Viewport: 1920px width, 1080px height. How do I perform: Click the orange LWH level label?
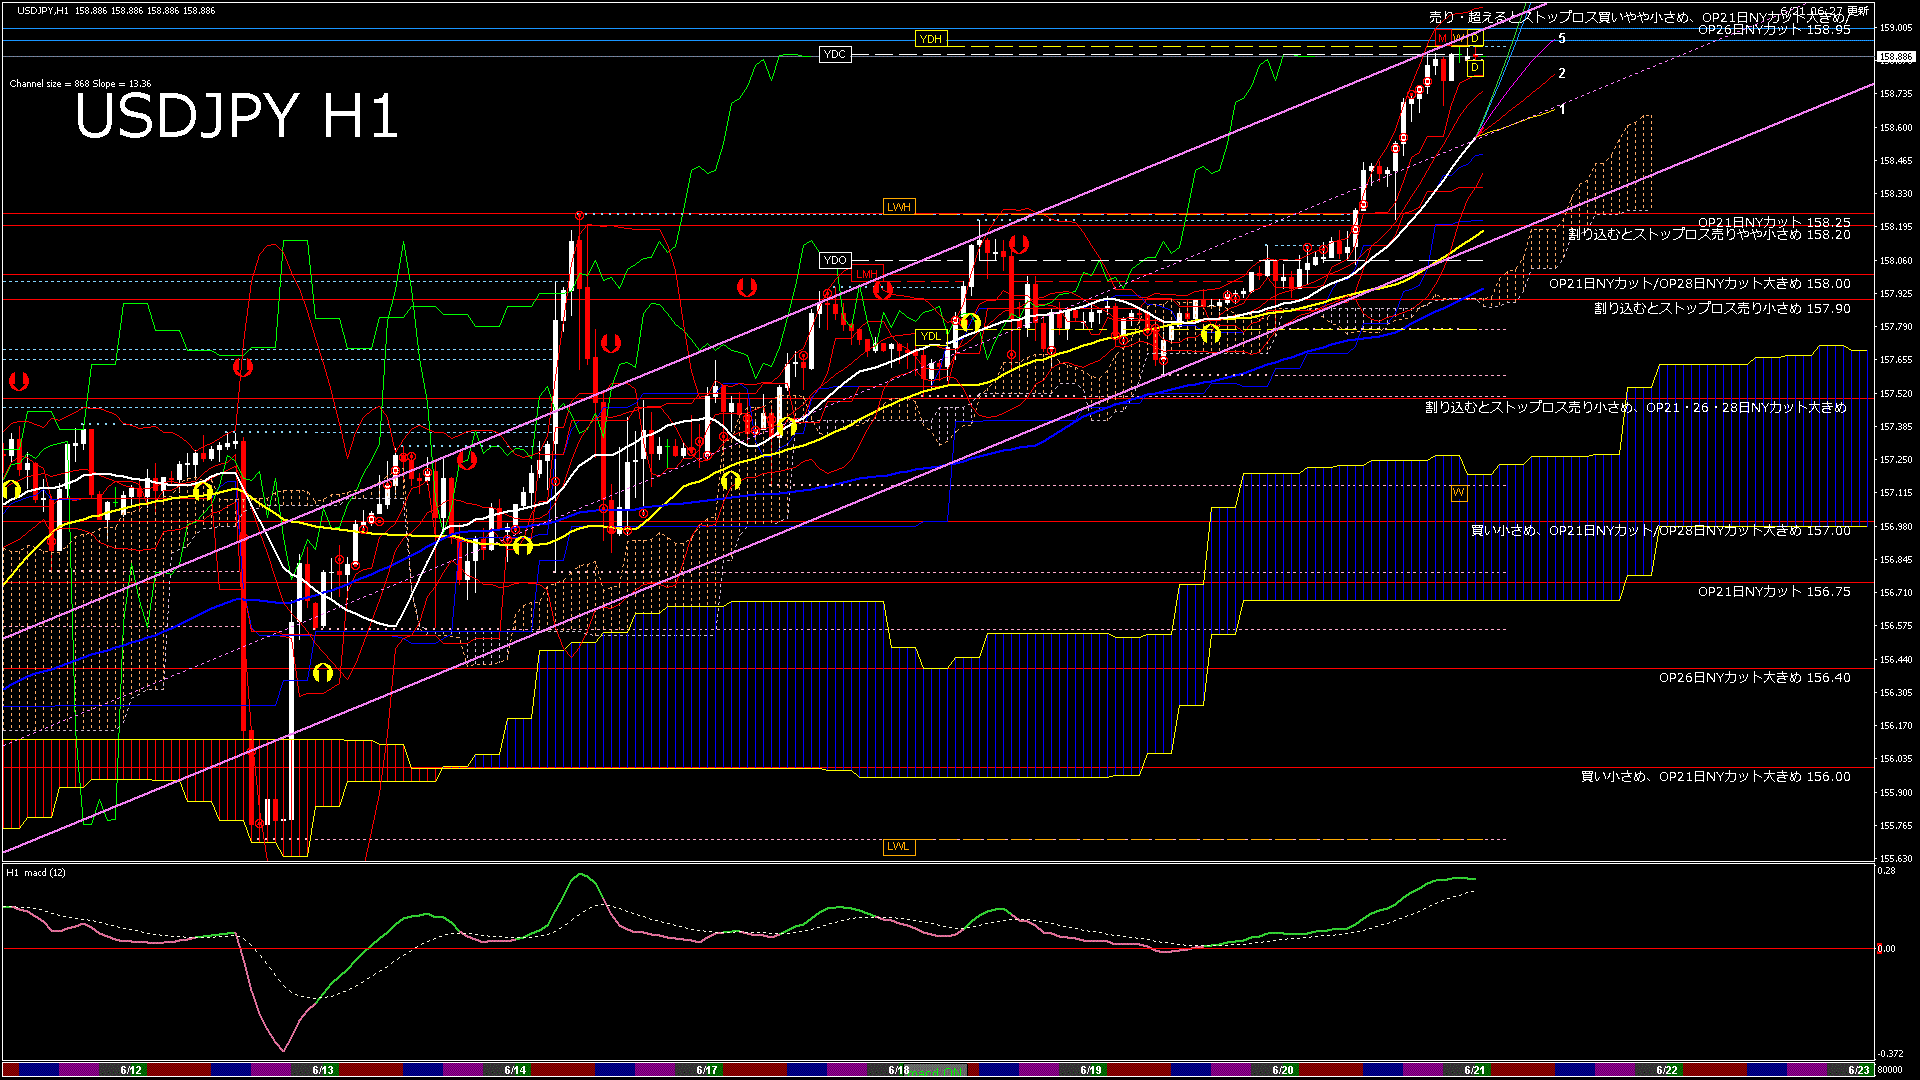898,207
